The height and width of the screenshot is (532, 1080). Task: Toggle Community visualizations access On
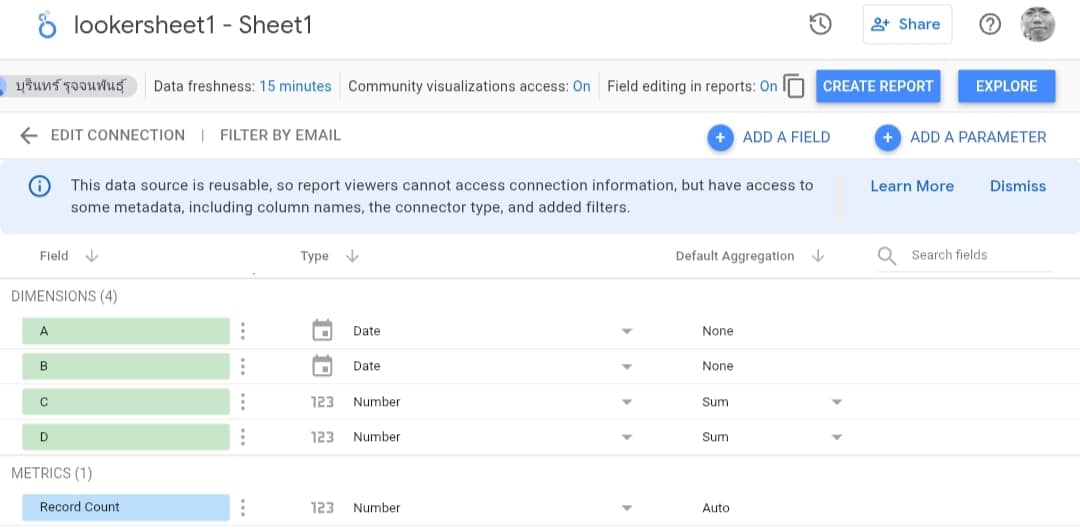[x=581, y=87]
